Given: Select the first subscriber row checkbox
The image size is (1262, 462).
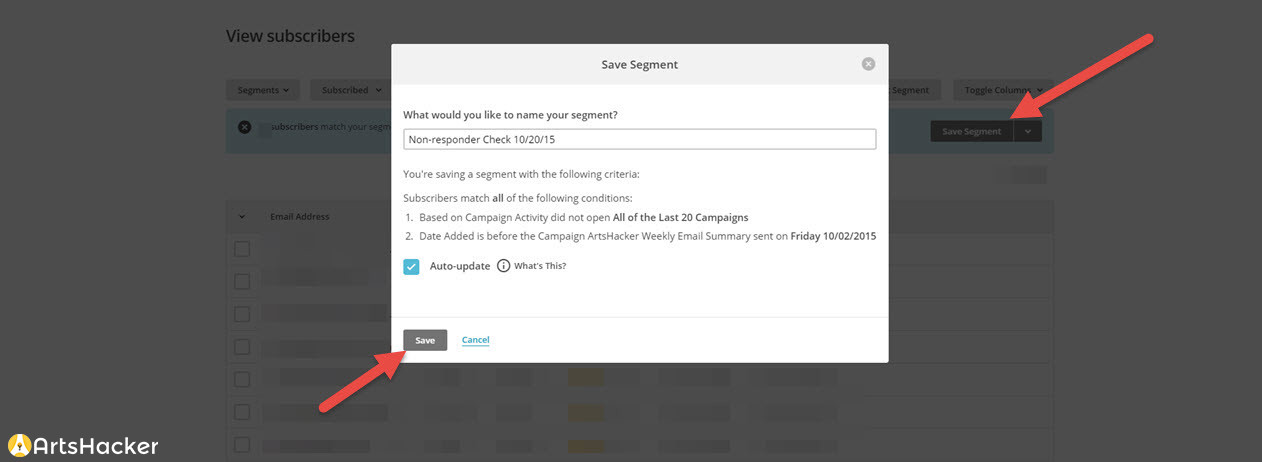Looking at the screenshot, I should tap(242, 249).
